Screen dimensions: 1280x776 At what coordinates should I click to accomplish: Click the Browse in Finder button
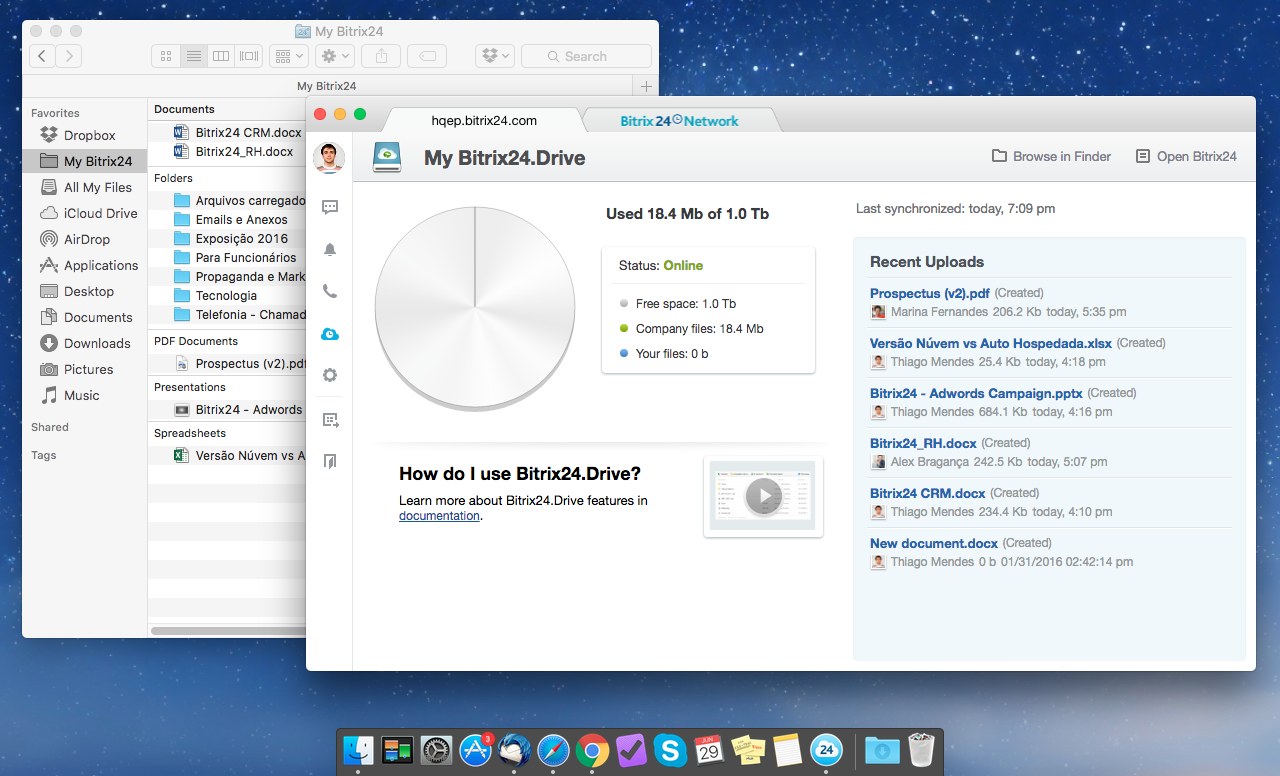[1051, 156]
